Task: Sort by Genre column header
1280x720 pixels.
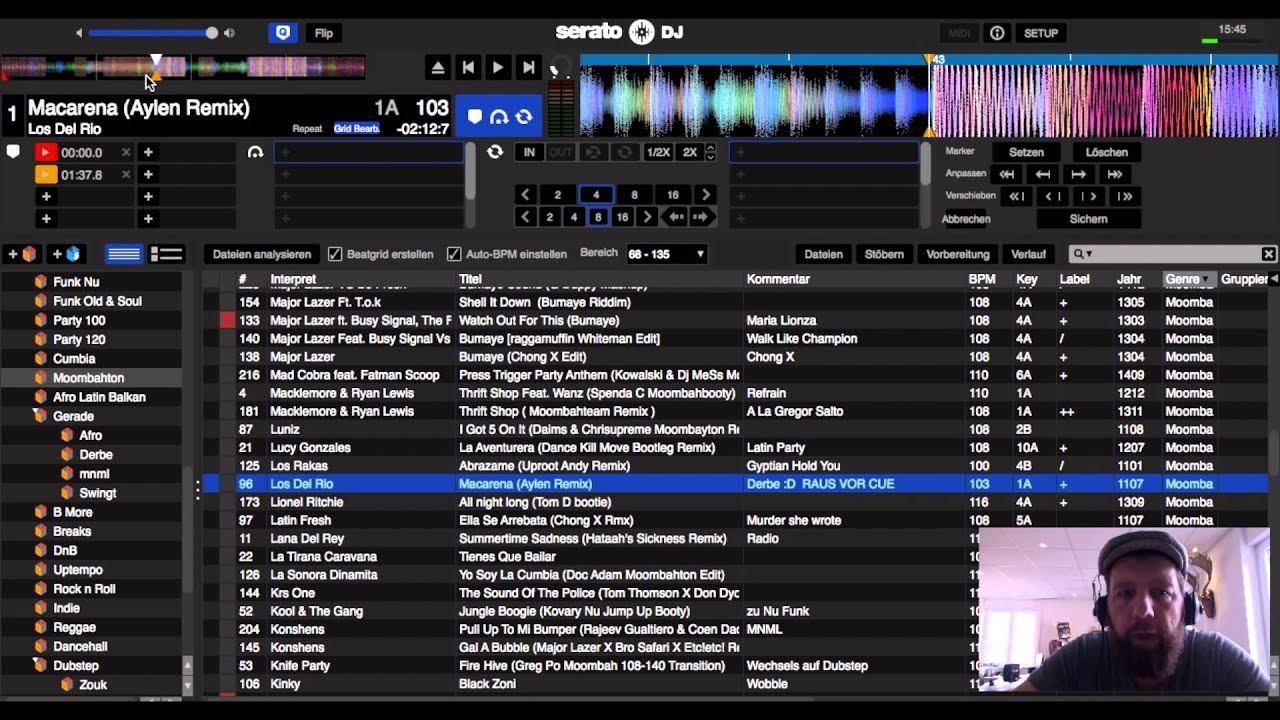Action: click(1187, 280)
